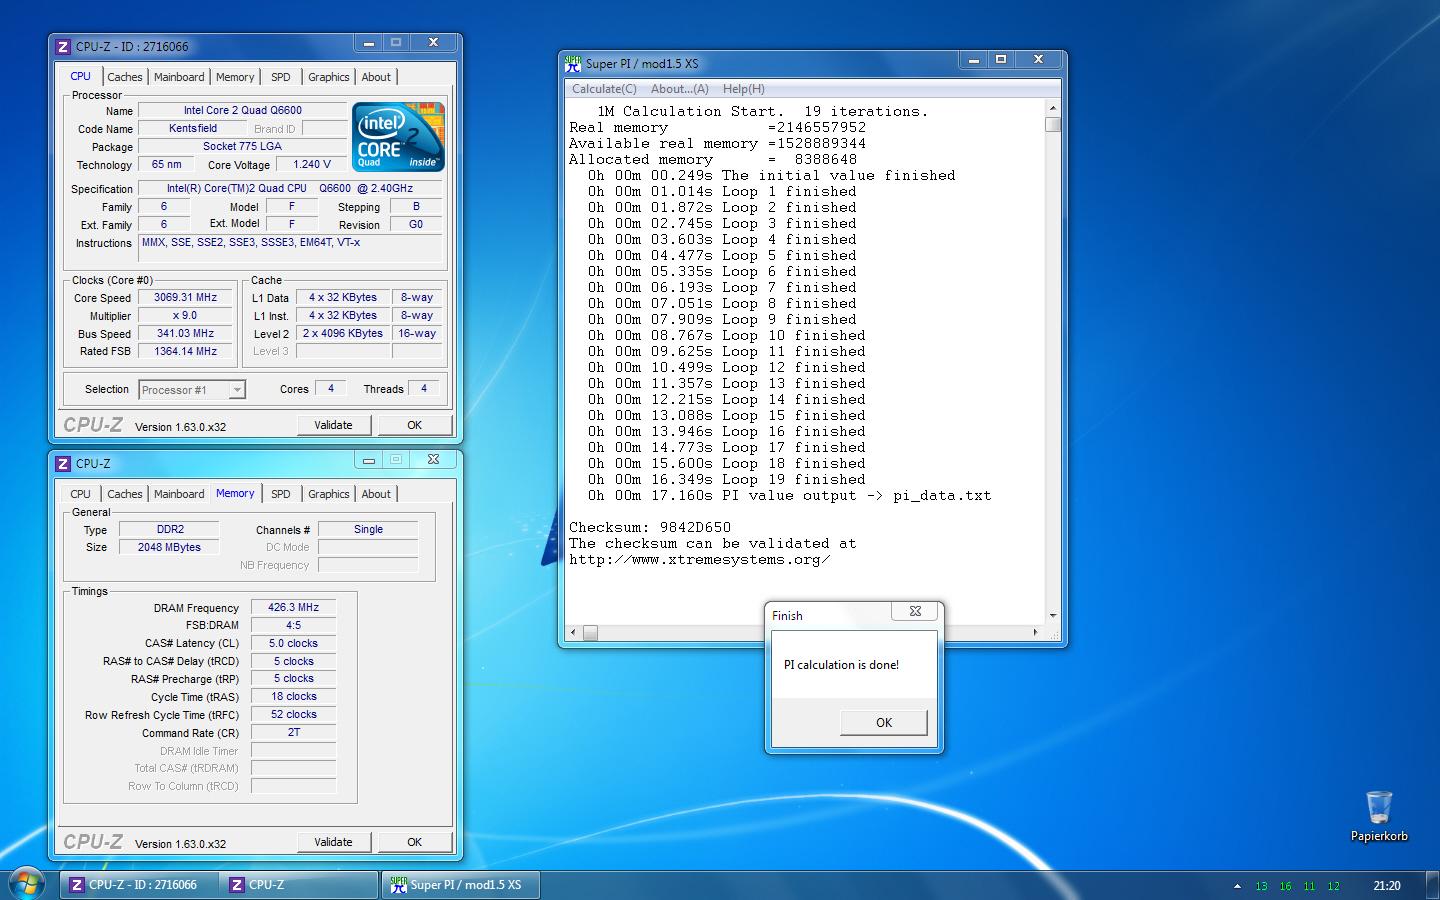This screenshot has height=900, width=1440.
Task: Open About...(A) menu in Super PI
Action: click(x=679, y=89)
